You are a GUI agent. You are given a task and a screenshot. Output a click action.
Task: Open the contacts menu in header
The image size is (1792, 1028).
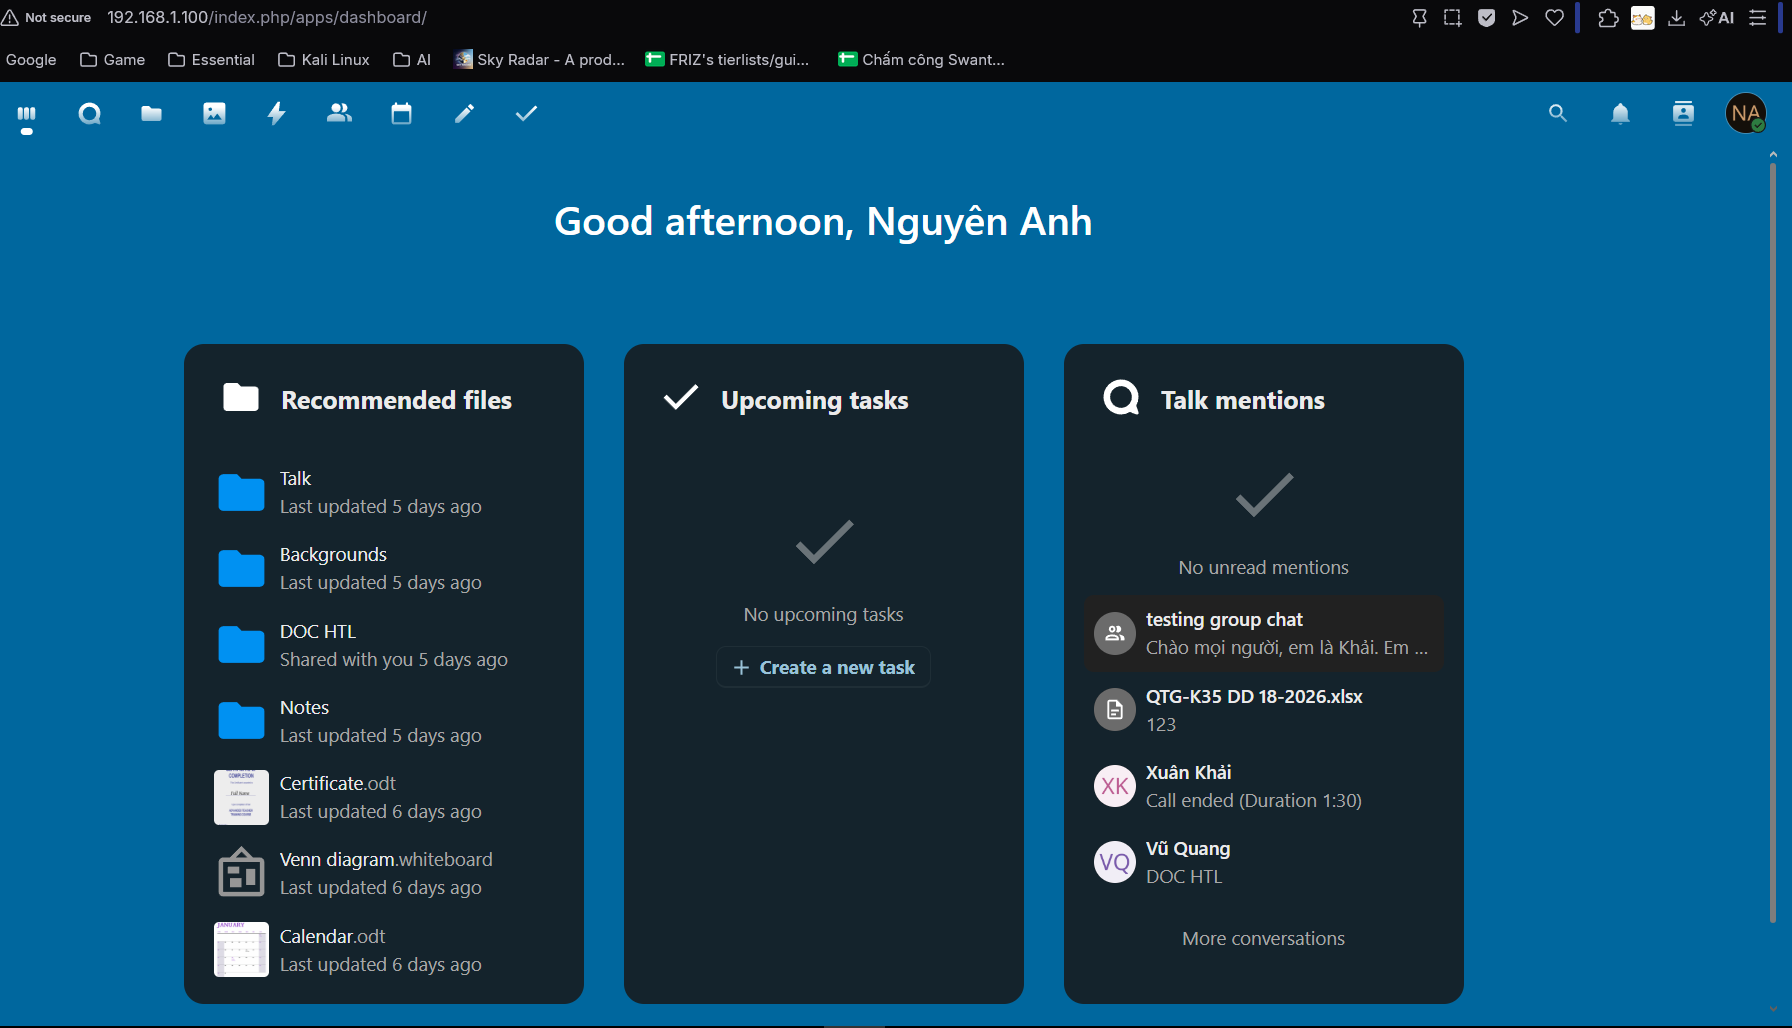point(1684,114)
